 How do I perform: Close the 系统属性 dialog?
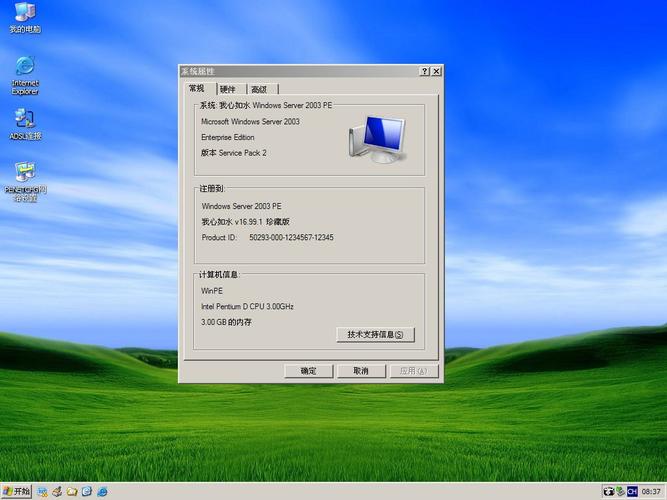436,71
